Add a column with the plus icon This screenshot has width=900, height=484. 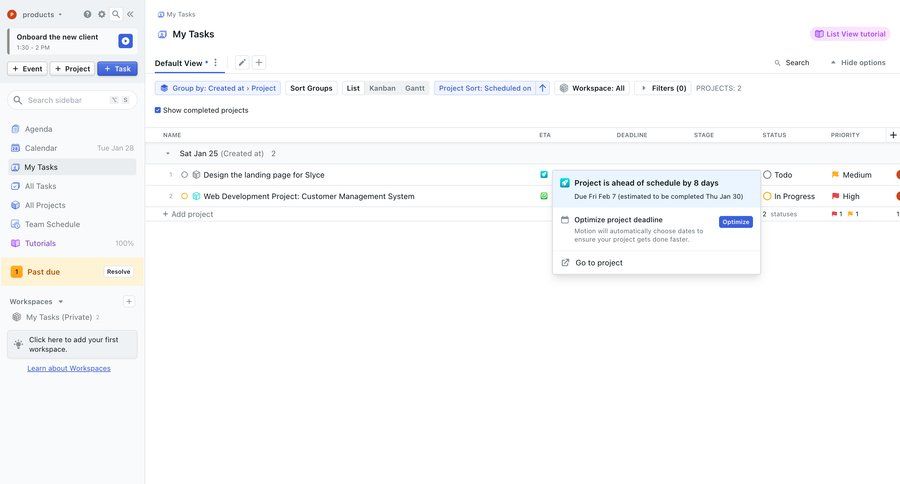point(893,135)
